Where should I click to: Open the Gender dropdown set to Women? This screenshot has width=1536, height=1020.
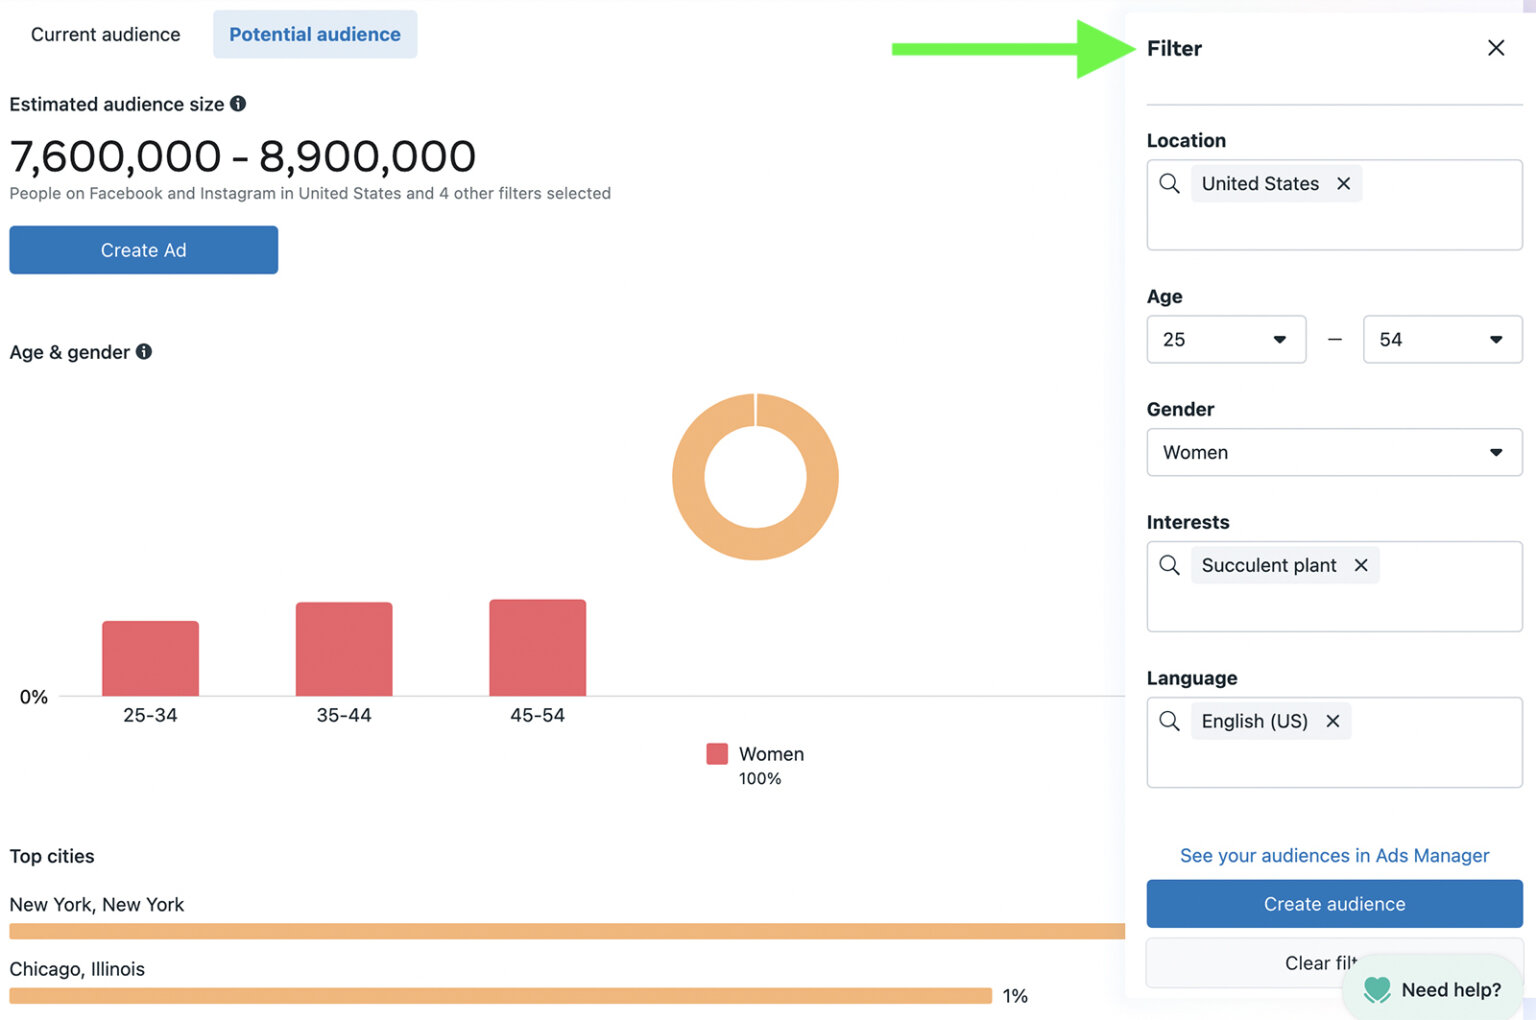point(1333,452)
